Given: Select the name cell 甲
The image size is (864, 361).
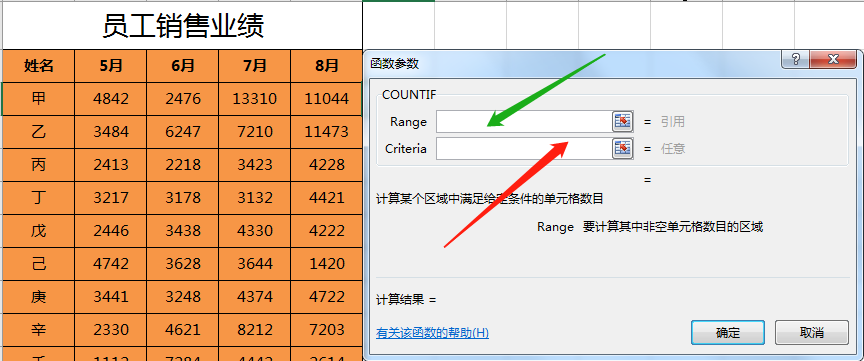Looking at the screenshot, I should 39,99.
